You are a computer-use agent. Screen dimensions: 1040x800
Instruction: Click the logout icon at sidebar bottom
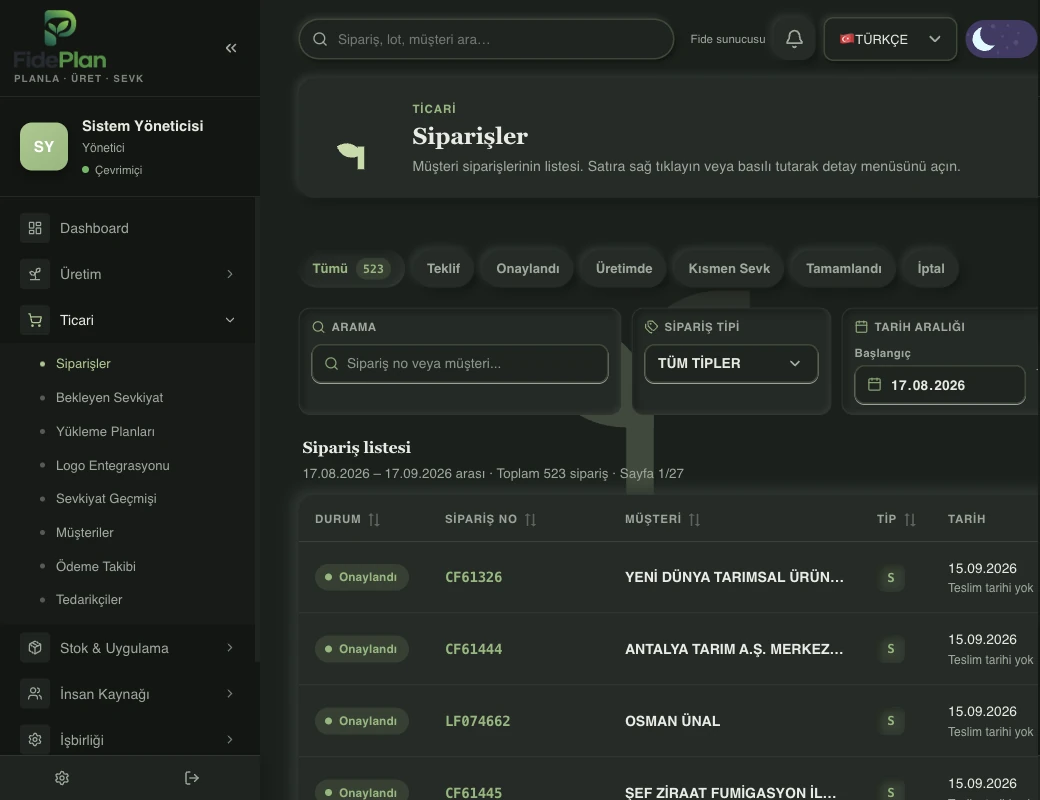coord(192,778)
